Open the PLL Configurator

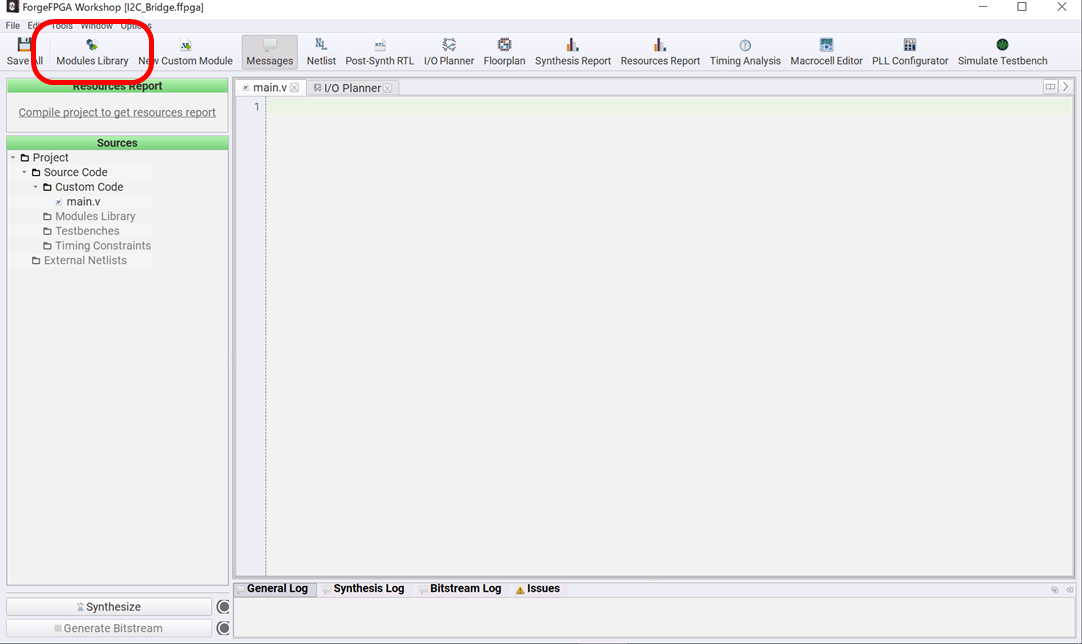[910, 52]
